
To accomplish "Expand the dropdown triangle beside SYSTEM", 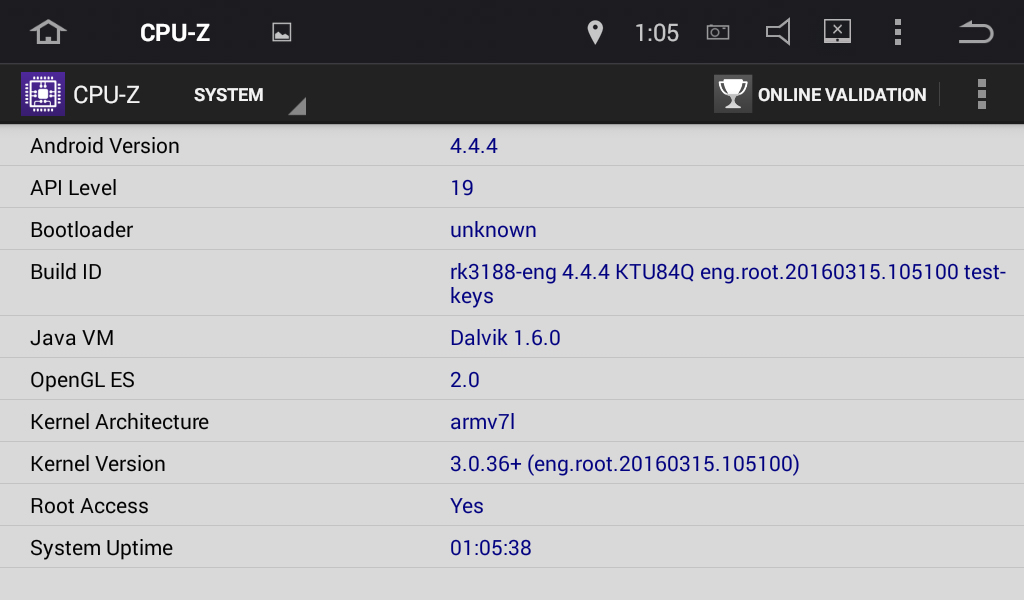I will tap(297, 106).
